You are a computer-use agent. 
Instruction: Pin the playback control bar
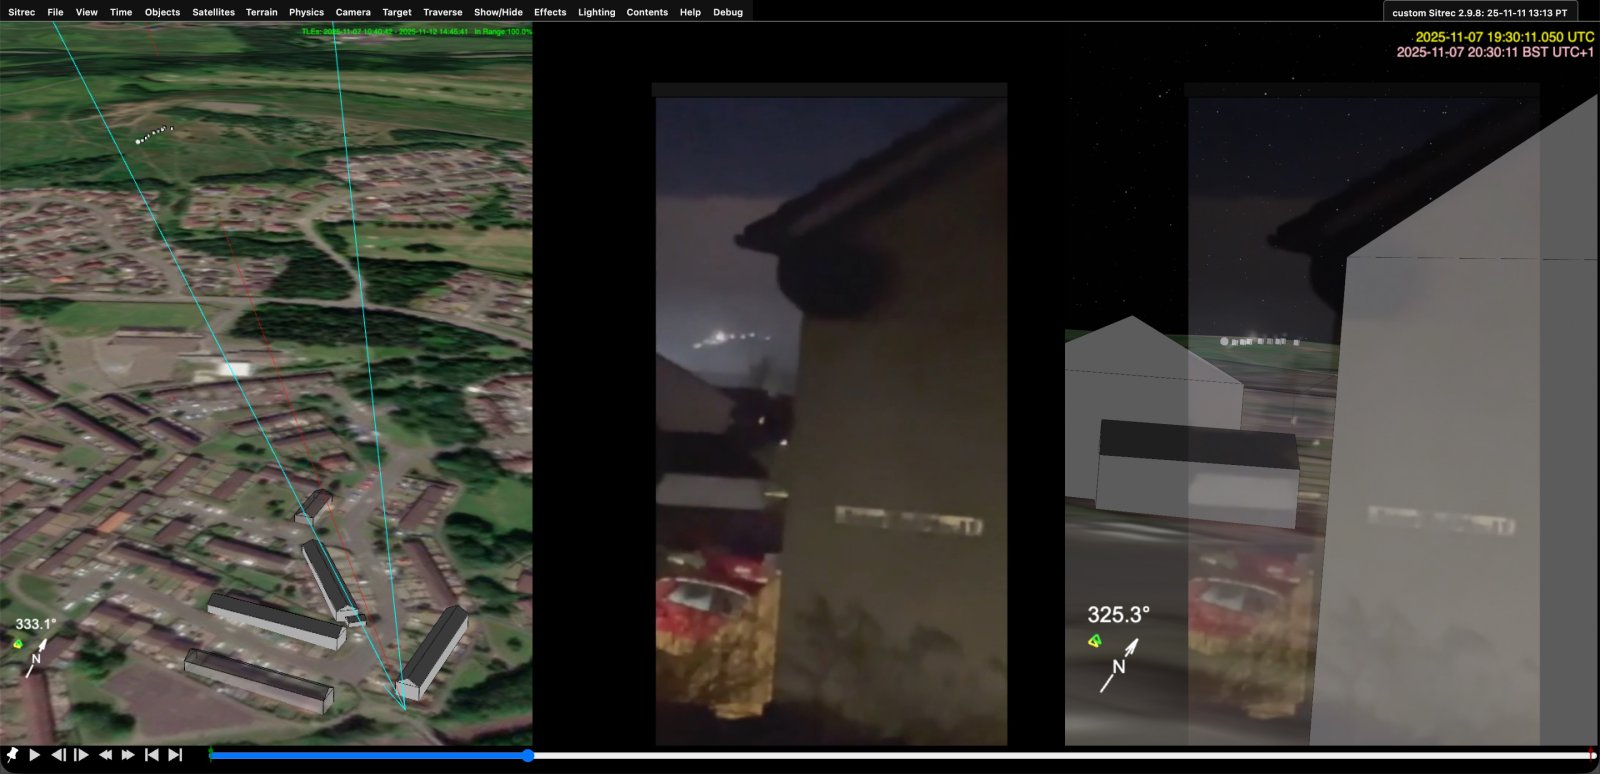click(x=12, y=755)
